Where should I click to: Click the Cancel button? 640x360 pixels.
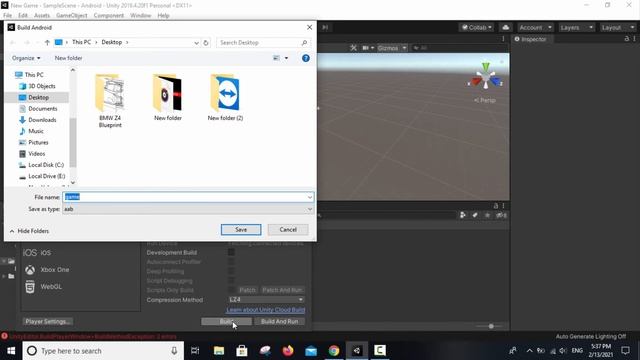click(x=288, y=229)
